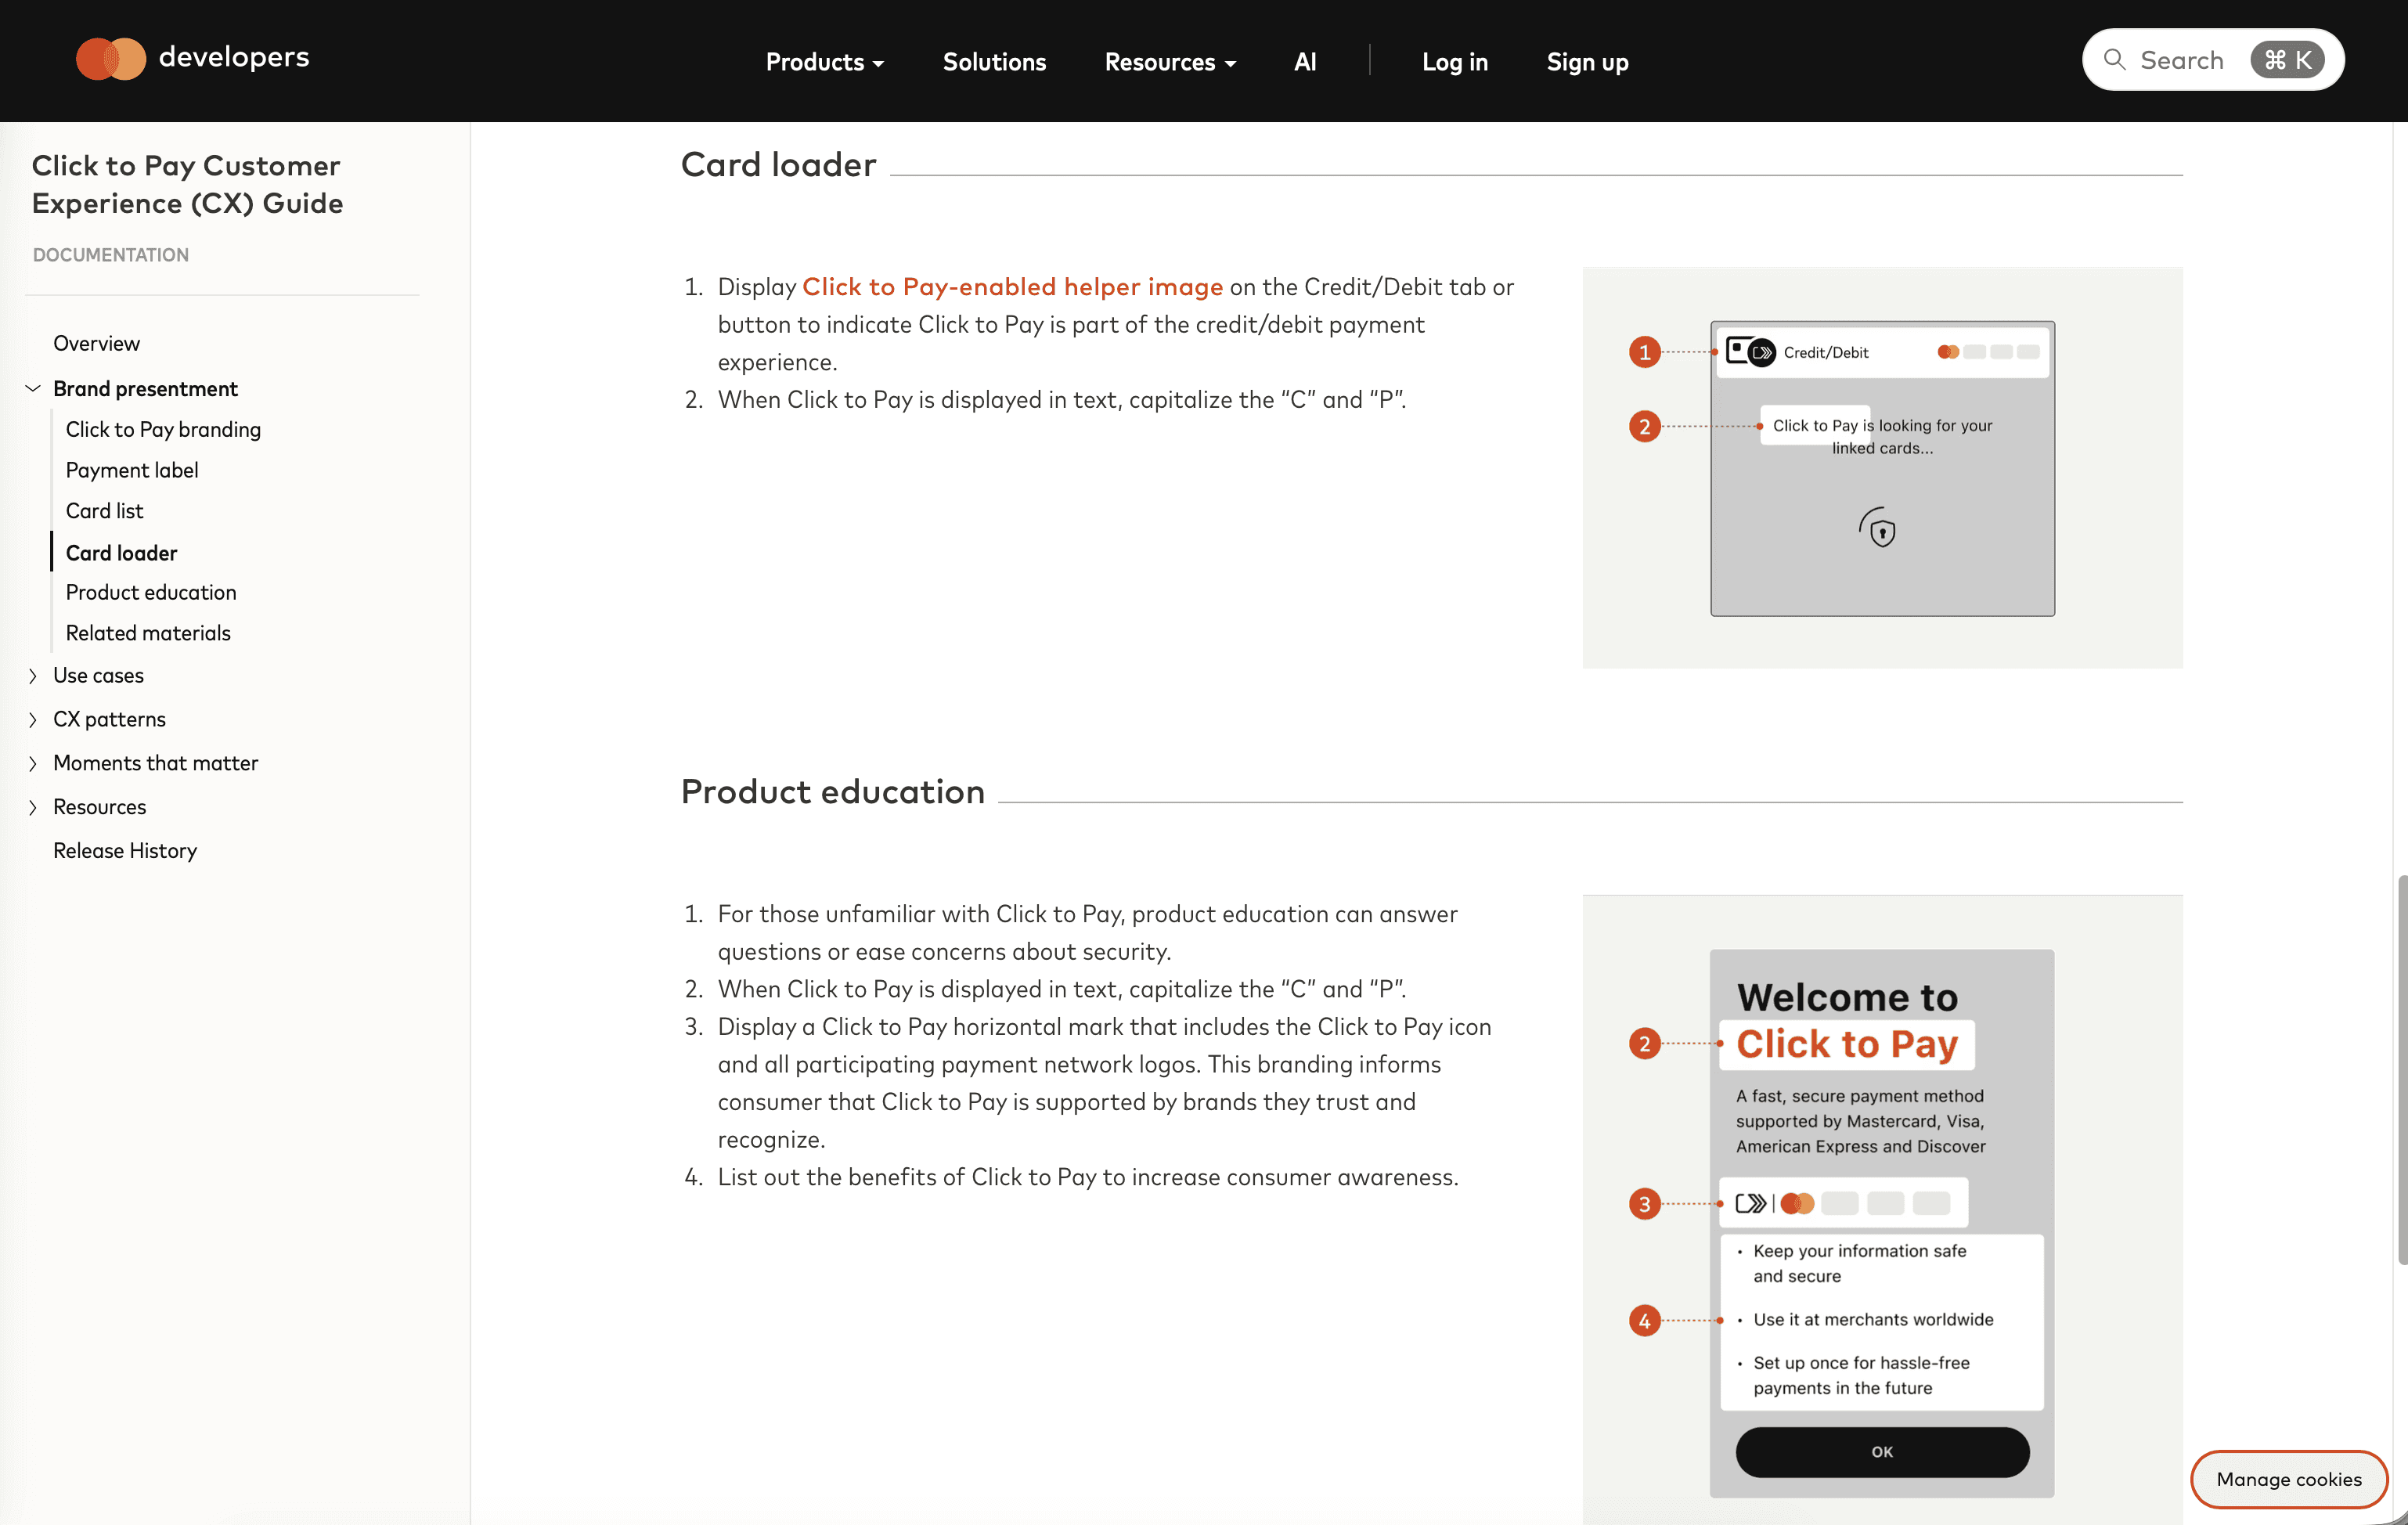
Task: Expand the CX patterns section
Action: pyautogui.click(x=33, y=720)
